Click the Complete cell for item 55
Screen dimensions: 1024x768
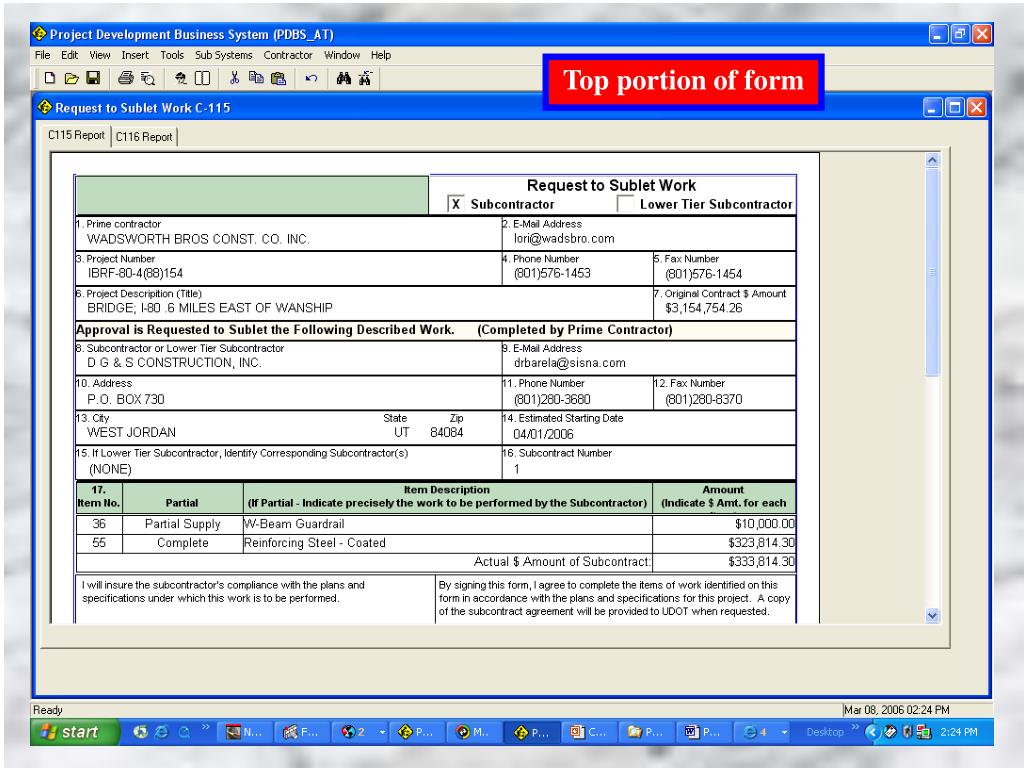(x=183, y=543)
